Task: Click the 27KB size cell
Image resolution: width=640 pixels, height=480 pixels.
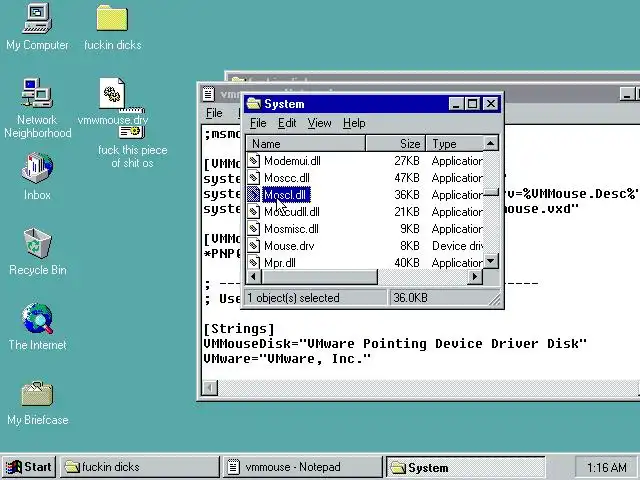Action: [407, 161]
